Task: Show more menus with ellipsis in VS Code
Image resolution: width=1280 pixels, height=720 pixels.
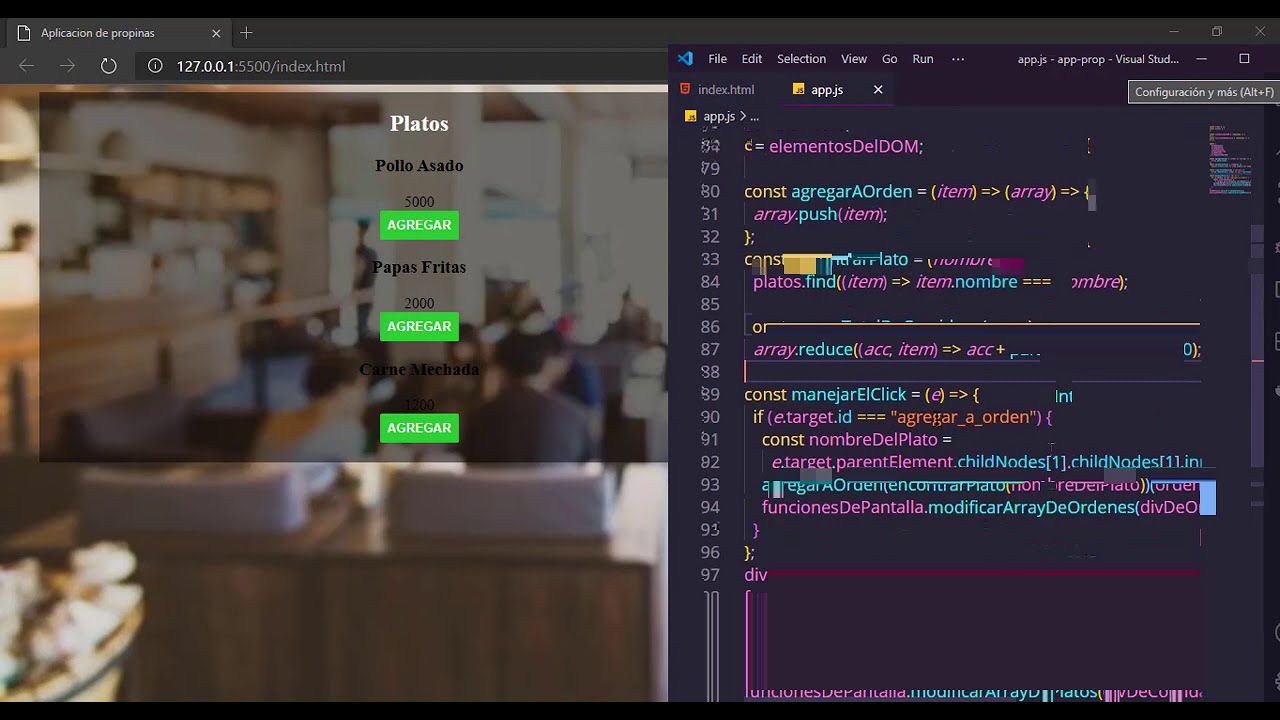Action: pyautogui.click(x=958, y=59)
